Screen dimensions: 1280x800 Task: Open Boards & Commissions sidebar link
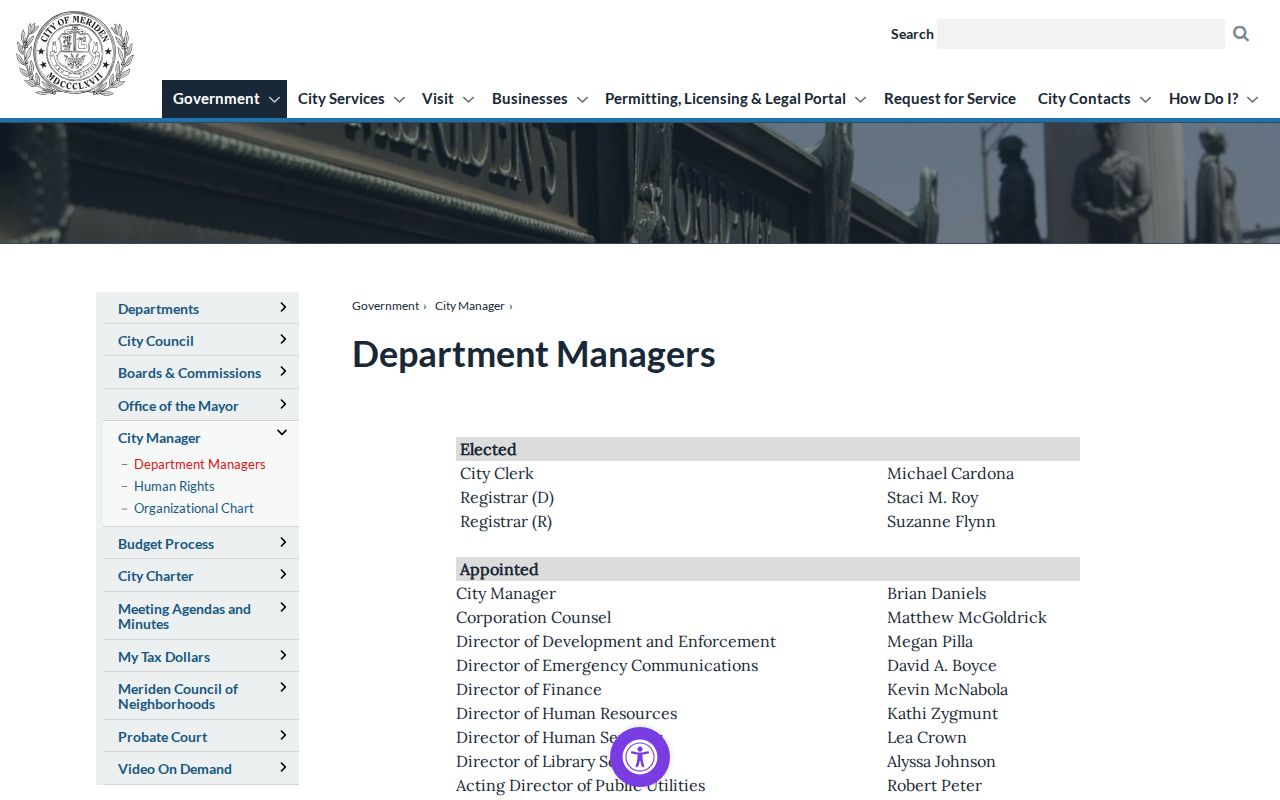point(189,373)
